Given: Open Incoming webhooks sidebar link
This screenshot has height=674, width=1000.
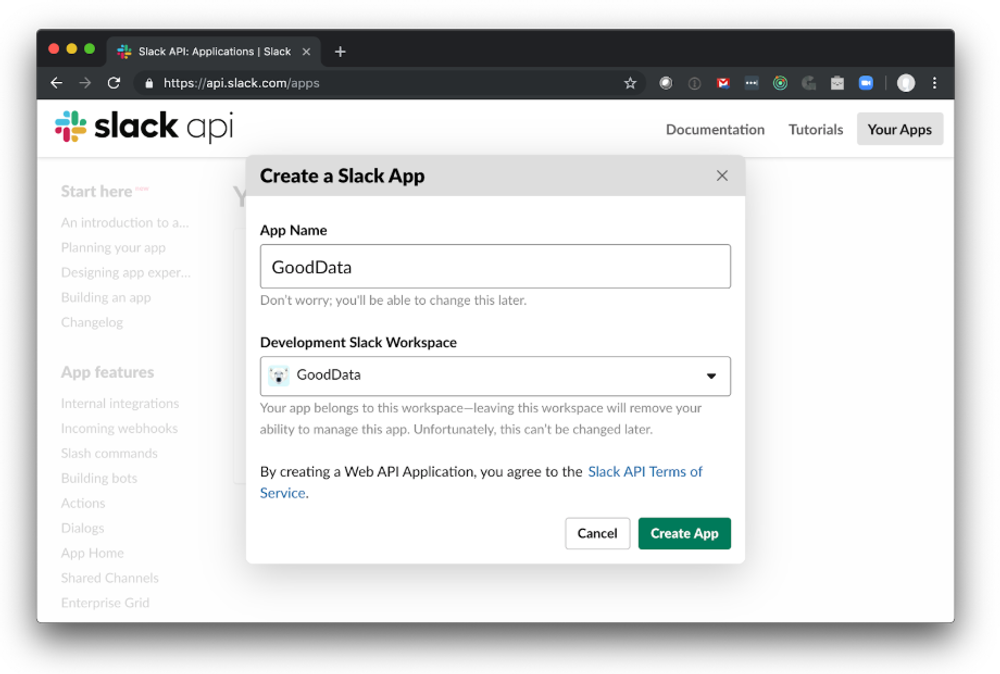Looking at the screenshot, I should tap(119, 428).
